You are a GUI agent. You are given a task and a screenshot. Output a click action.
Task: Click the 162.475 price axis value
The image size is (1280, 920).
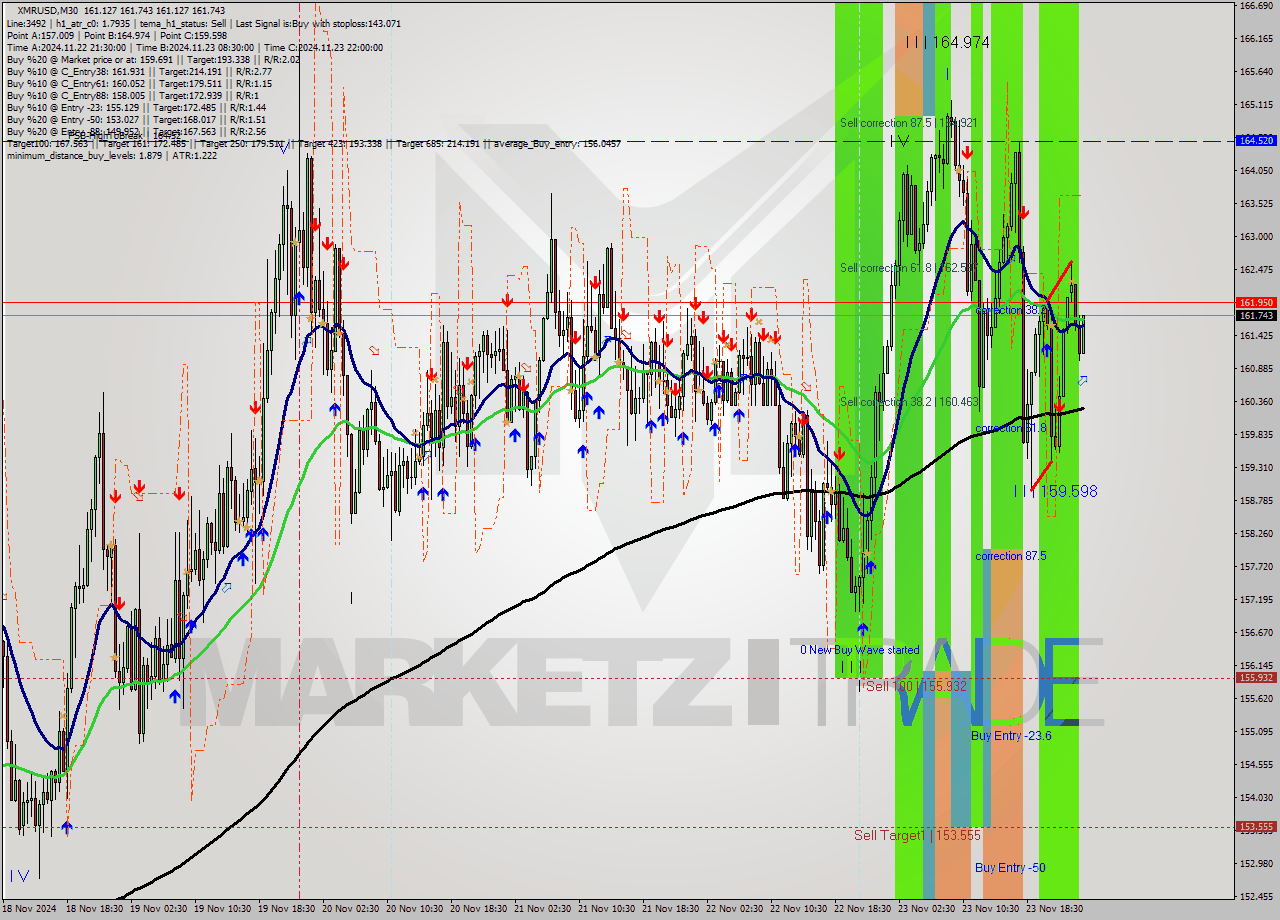click(x=1256, y=270)
